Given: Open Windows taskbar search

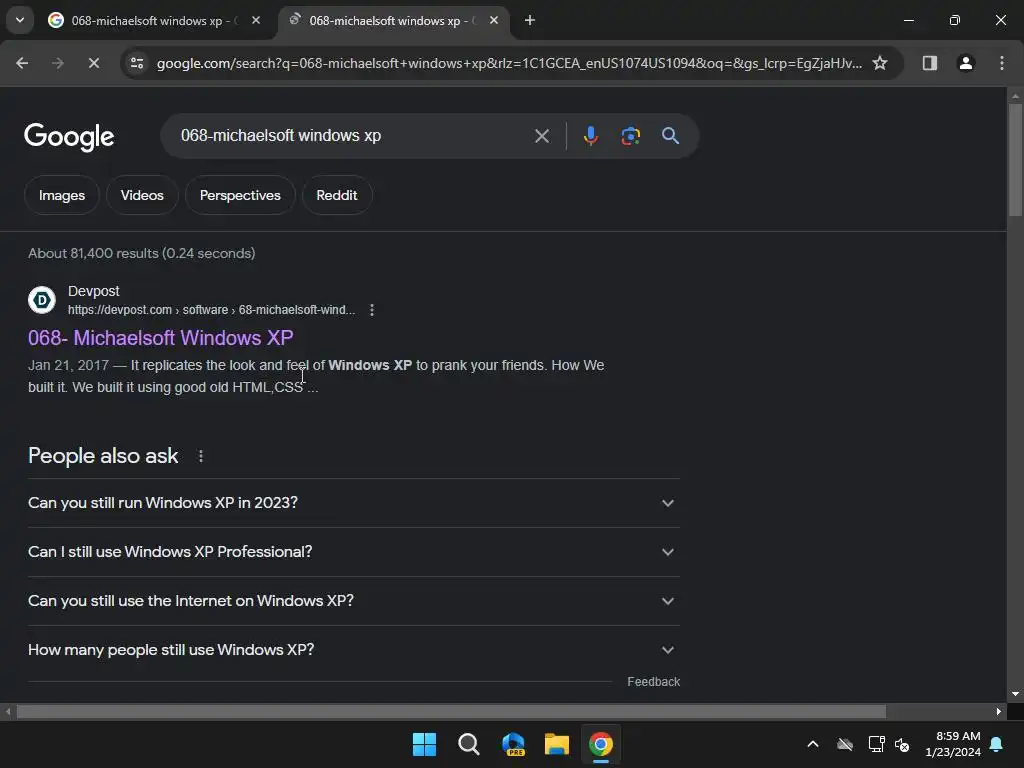Looking at the screenshot, I should coord(468,744).
